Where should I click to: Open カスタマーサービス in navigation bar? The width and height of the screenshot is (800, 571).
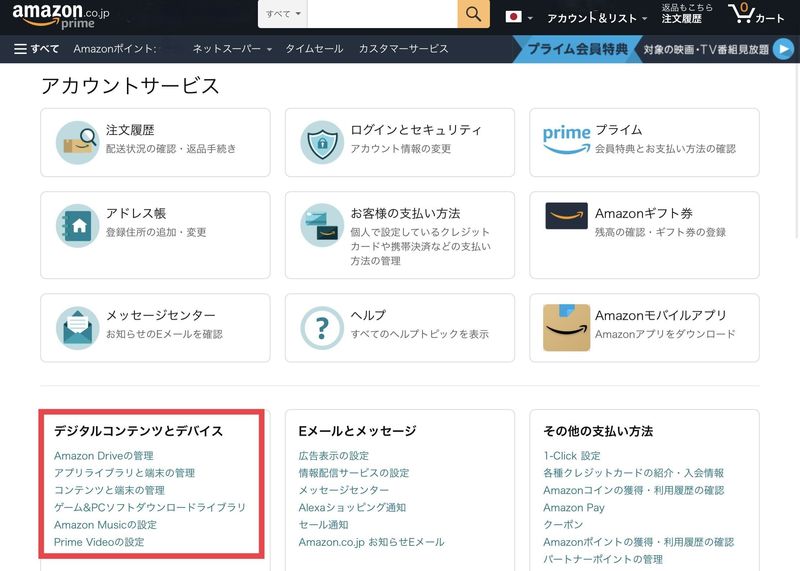403,49
